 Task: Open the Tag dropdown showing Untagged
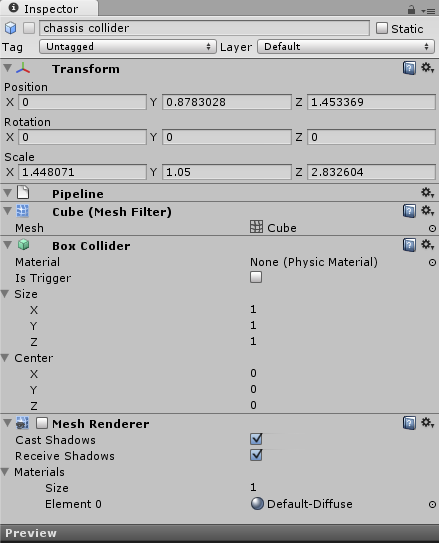click(128, 46)
